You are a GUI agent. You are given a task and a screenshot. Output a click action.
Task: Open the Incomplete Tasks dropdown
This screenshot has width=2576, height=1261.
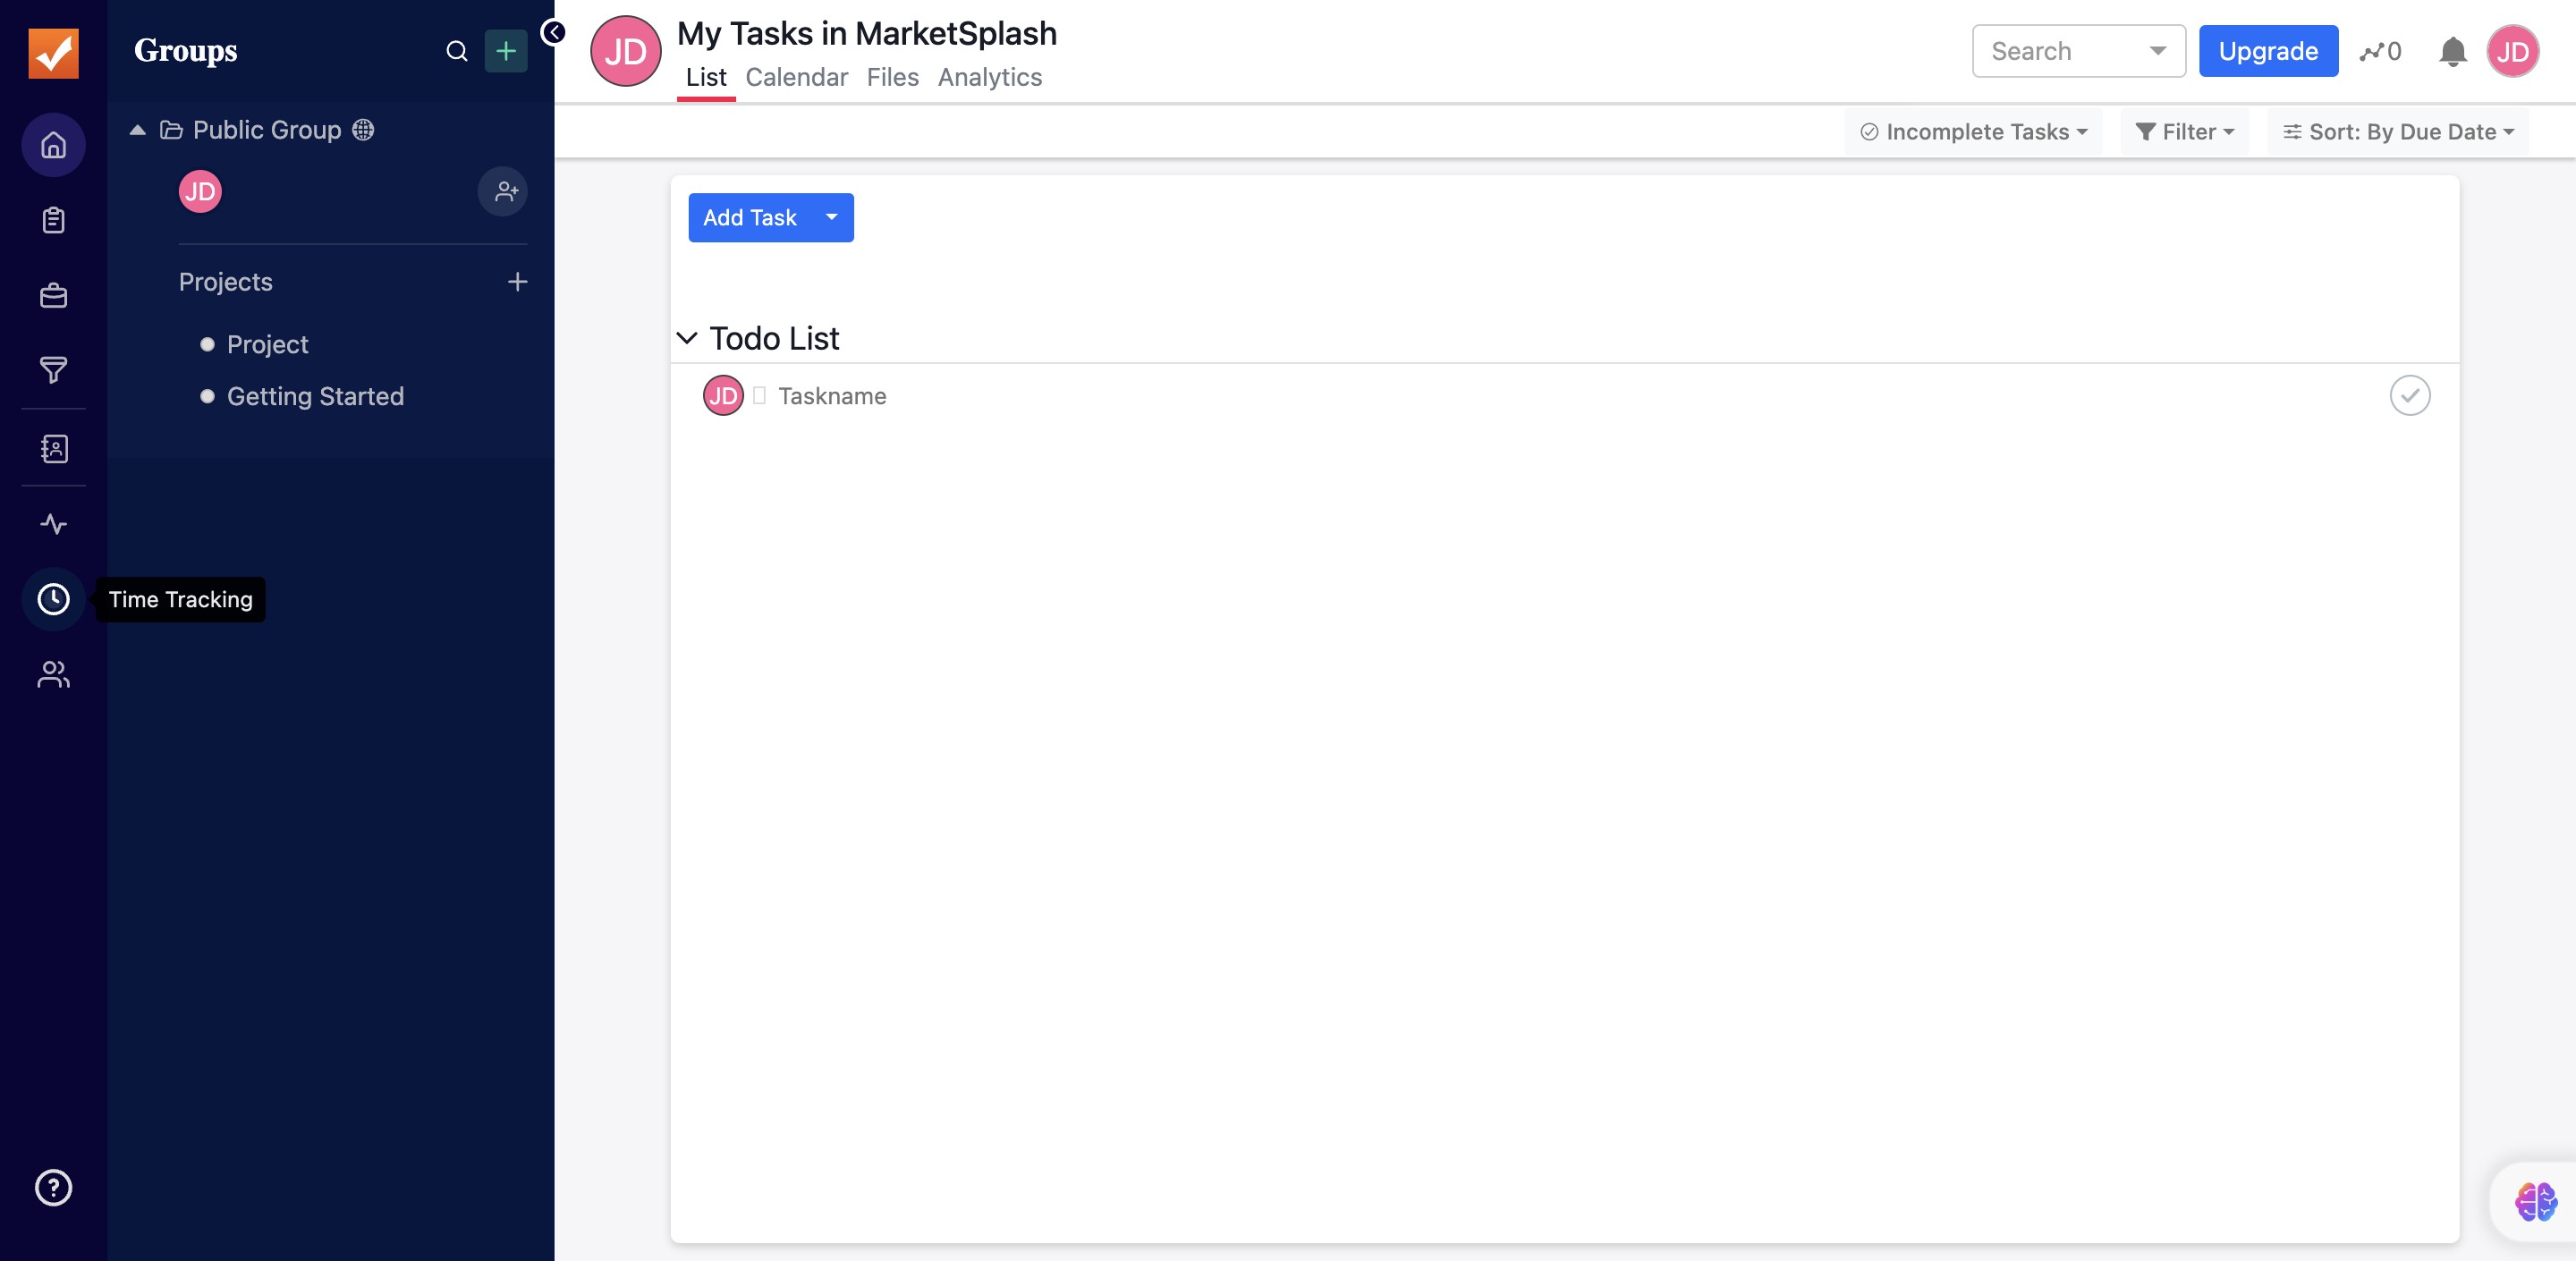coord(1972,132)
